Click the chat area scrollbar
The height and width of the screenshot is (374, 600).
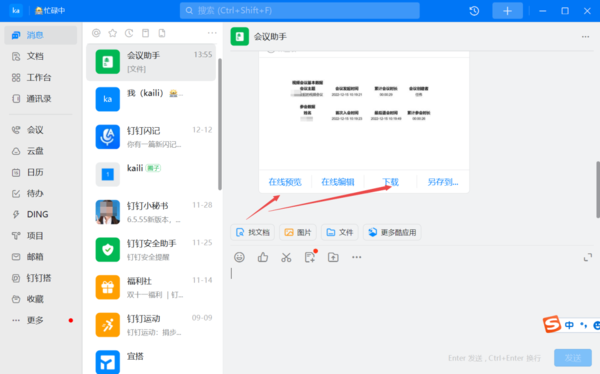pyautogui.click(x=598, y=189)
